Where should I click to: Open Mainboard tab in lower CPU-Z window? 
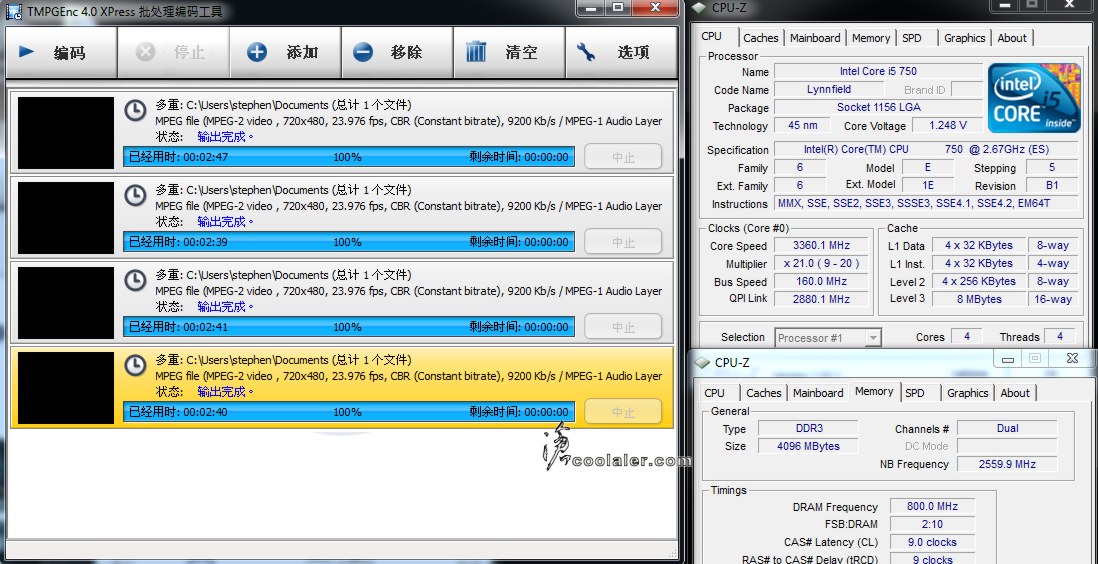(x=818, y=393)
